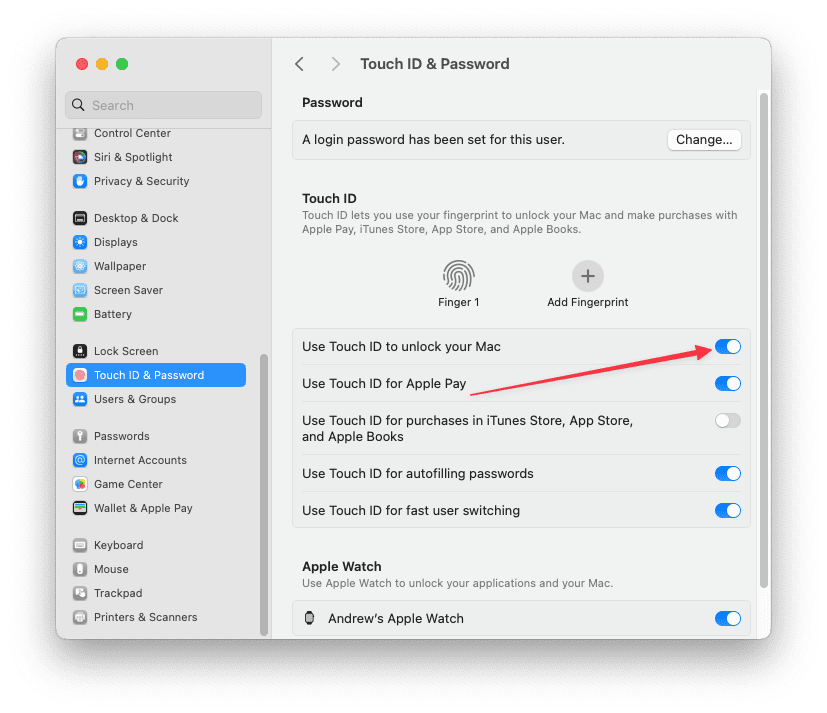827x713 pixels.
Task: Click the Wallpaper icon in sidebar
Action: pyautogui.click(x=80, y=266)
